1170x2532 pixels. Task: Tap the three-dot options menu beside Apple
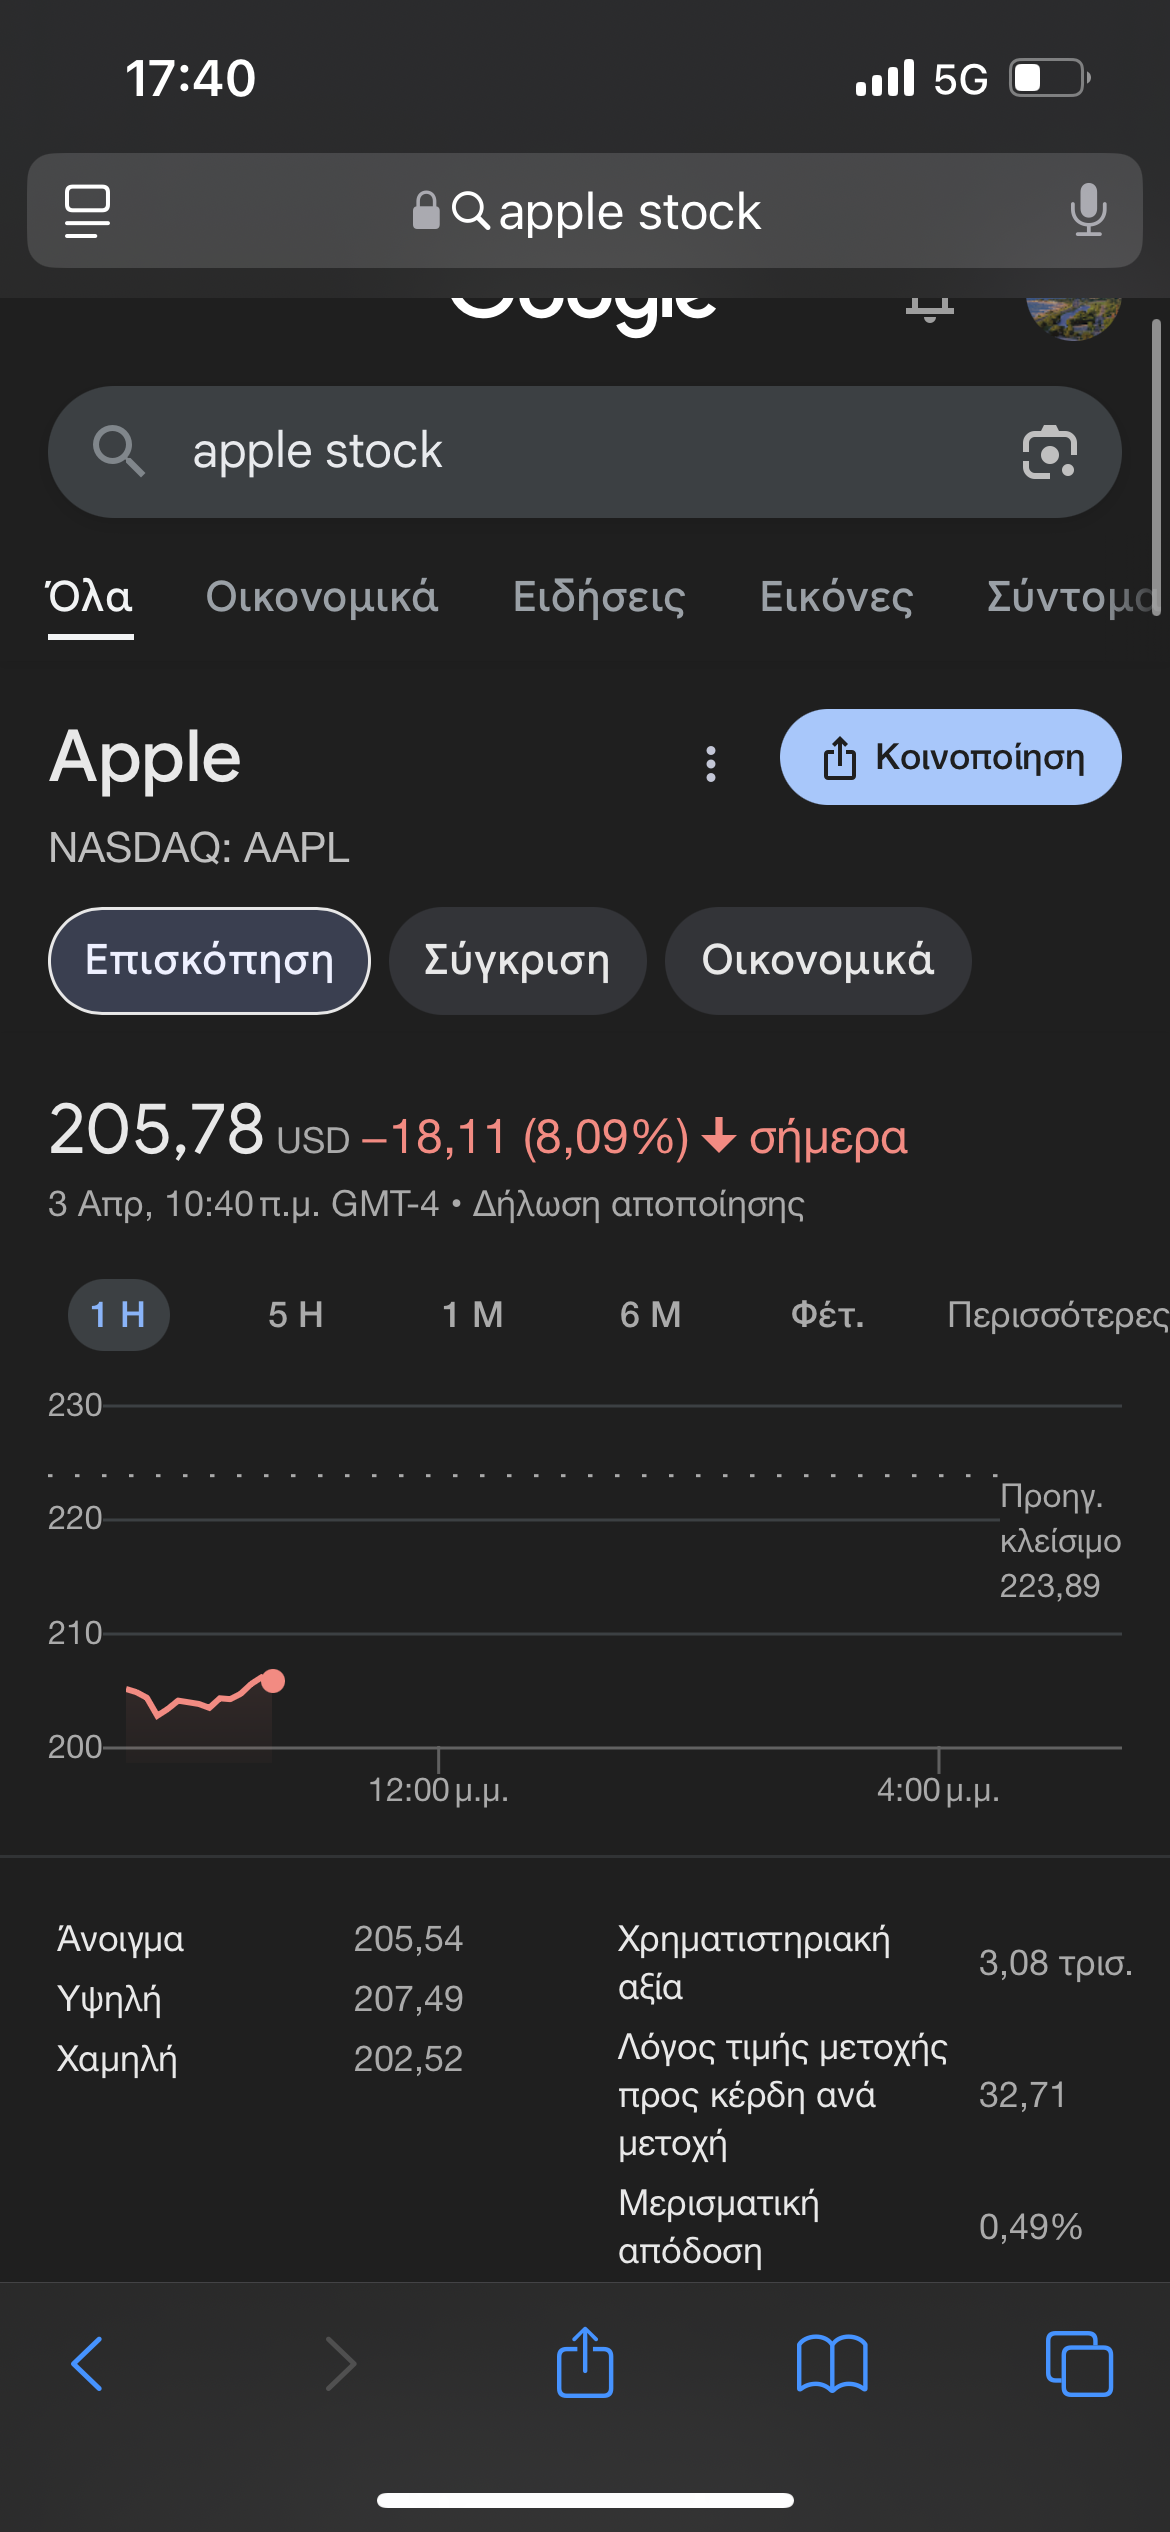711,764
